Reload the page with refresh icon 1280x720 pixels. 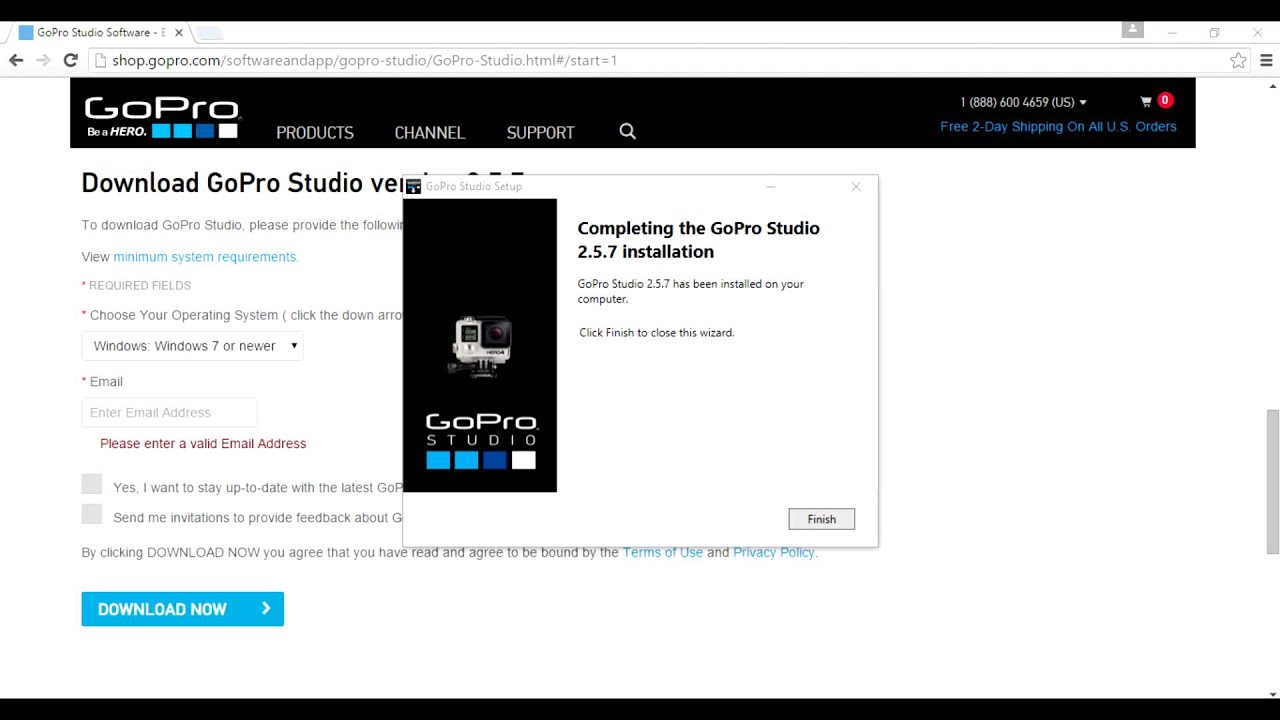[70, 60]
